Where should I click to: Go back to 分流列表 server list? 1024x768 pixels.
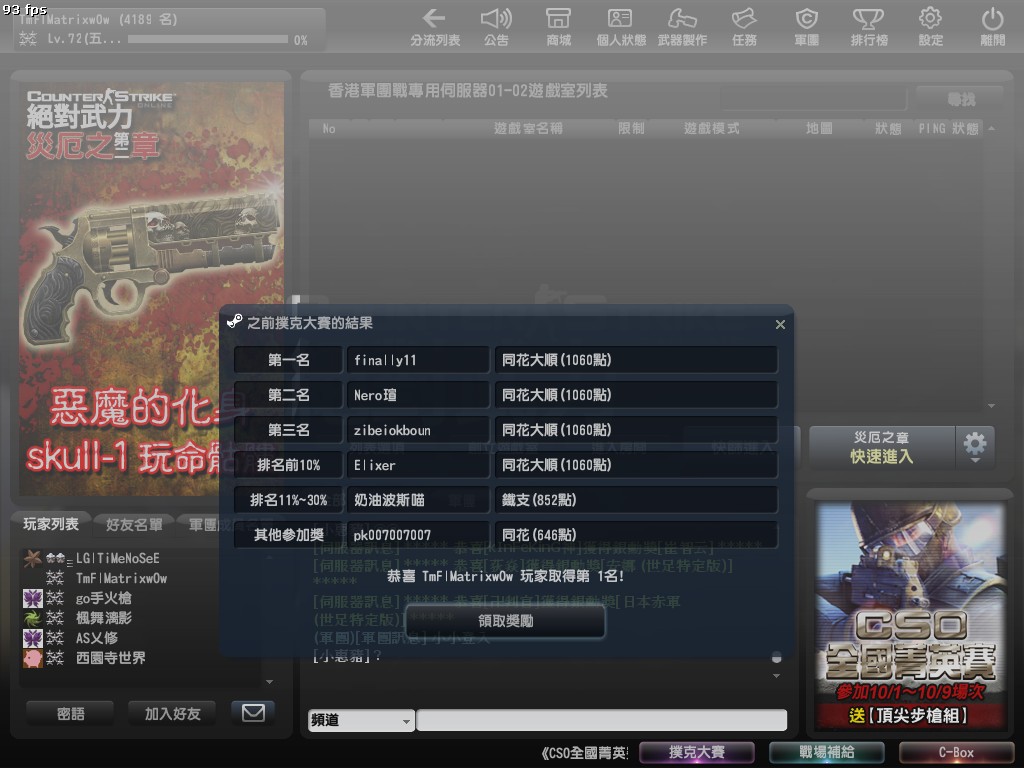click(x=435, y=20)
